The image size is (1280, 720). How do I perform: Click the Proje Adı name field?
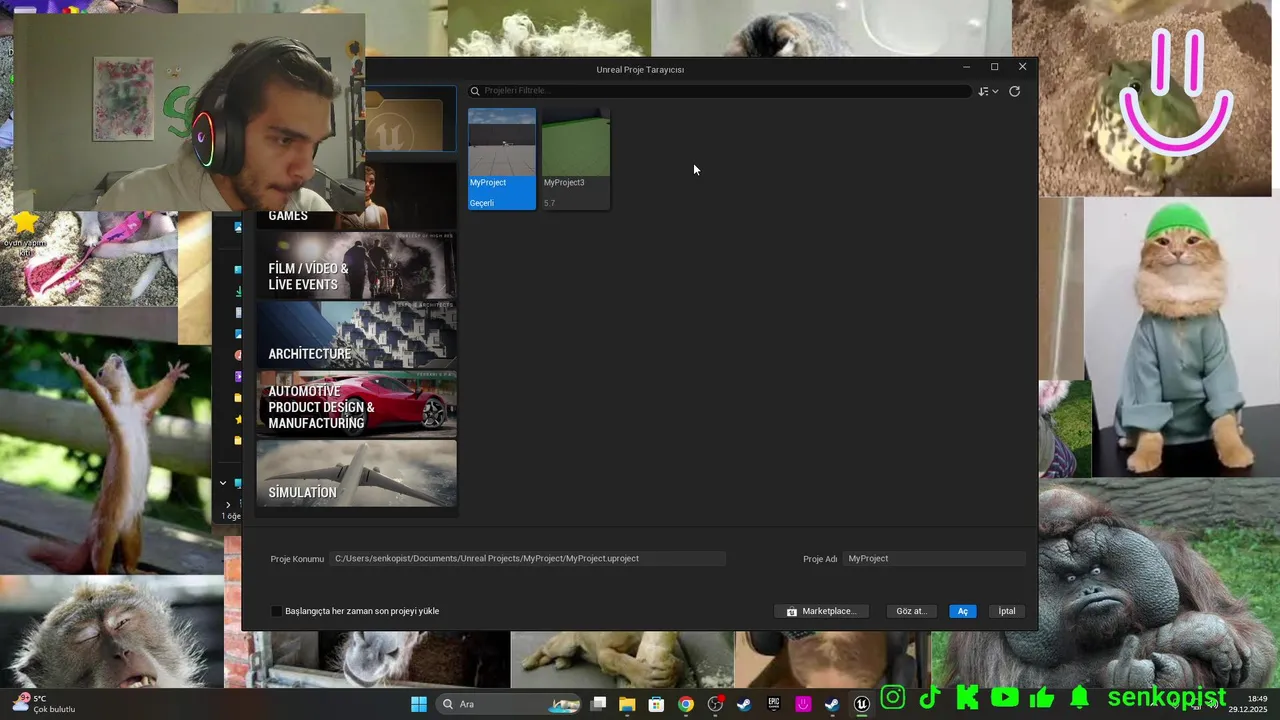coord(934,559)
